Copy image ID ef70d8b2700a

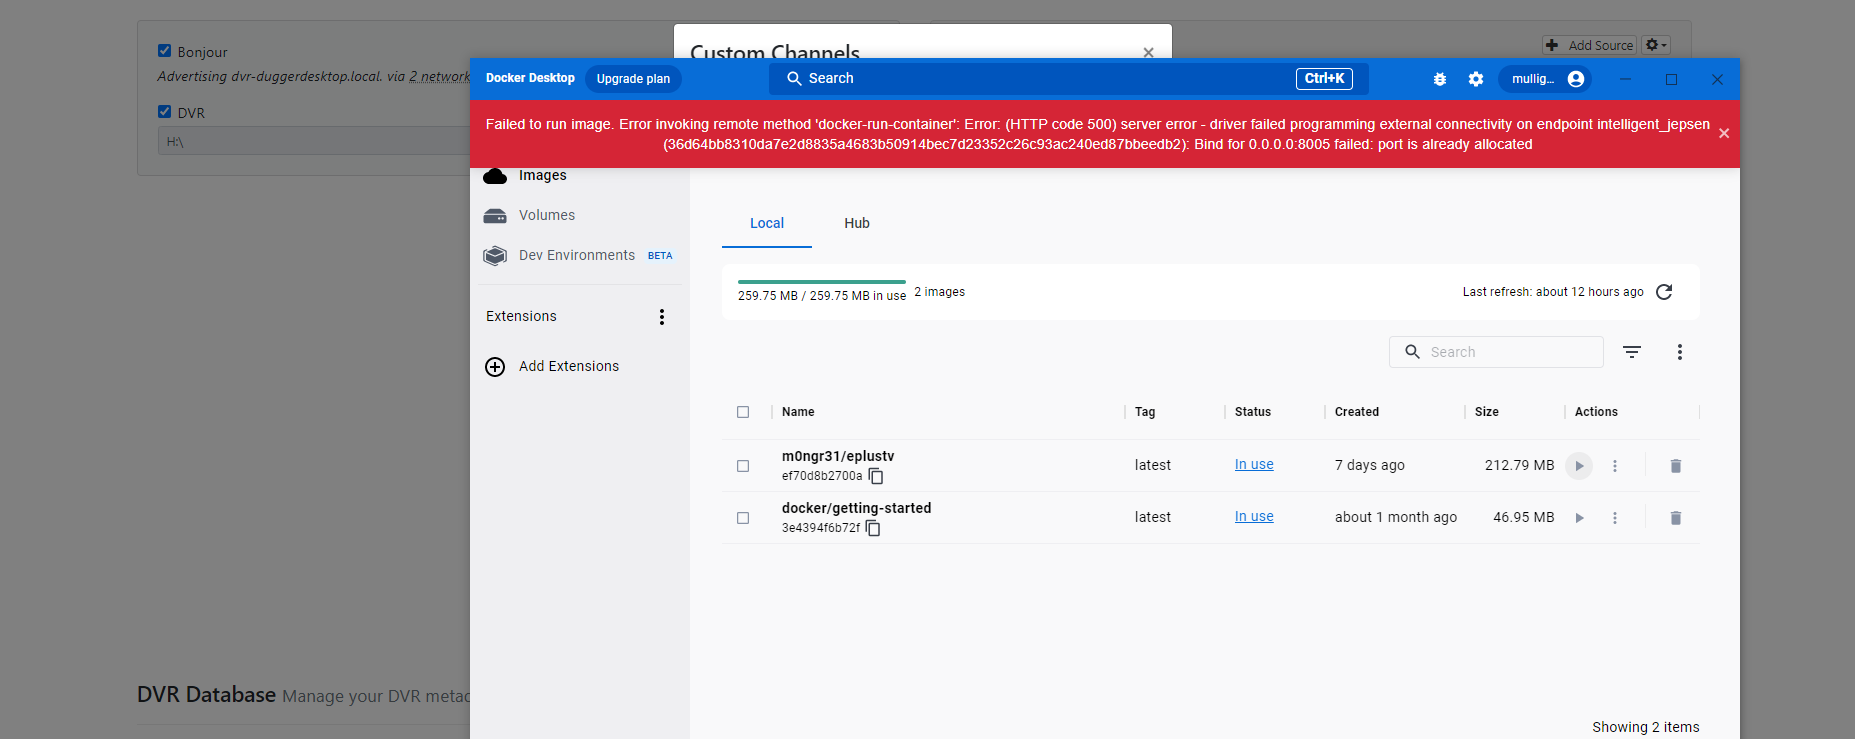pos(876,476)
